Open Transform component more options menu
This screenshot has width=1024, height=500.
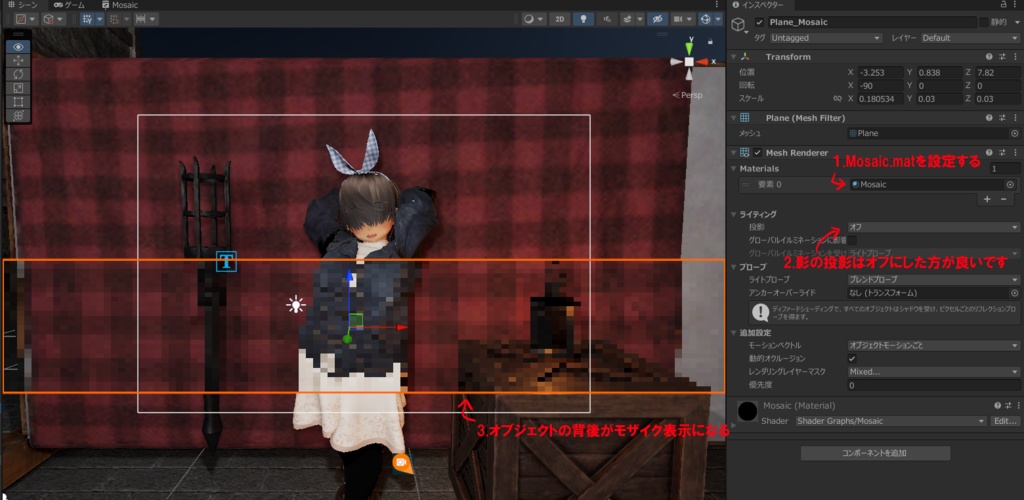[1014, 57]
